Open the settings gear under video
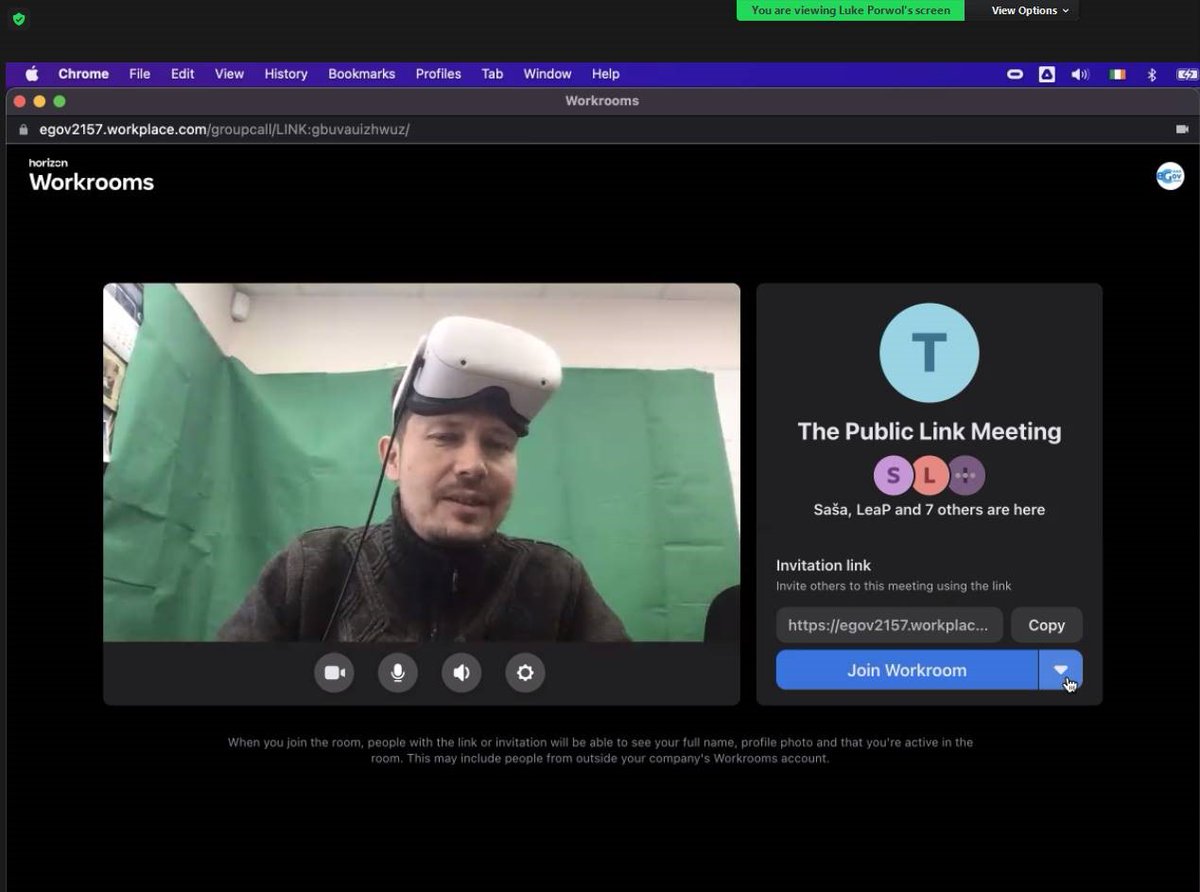This screenshot has width=1200, height=892. [525, 673]
